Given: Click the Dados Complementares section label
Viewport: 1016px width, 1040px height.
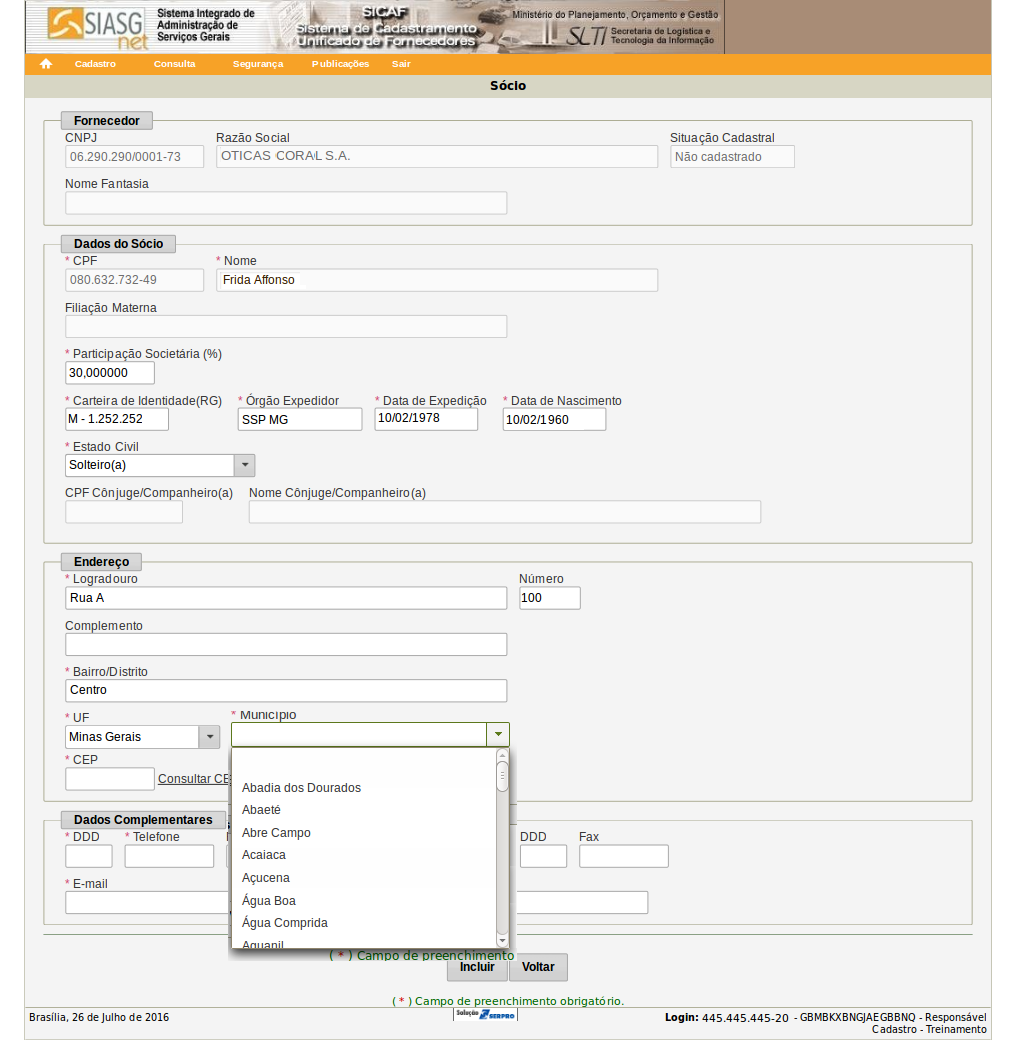Looking at the screenshot, I should tap(143, 820).
